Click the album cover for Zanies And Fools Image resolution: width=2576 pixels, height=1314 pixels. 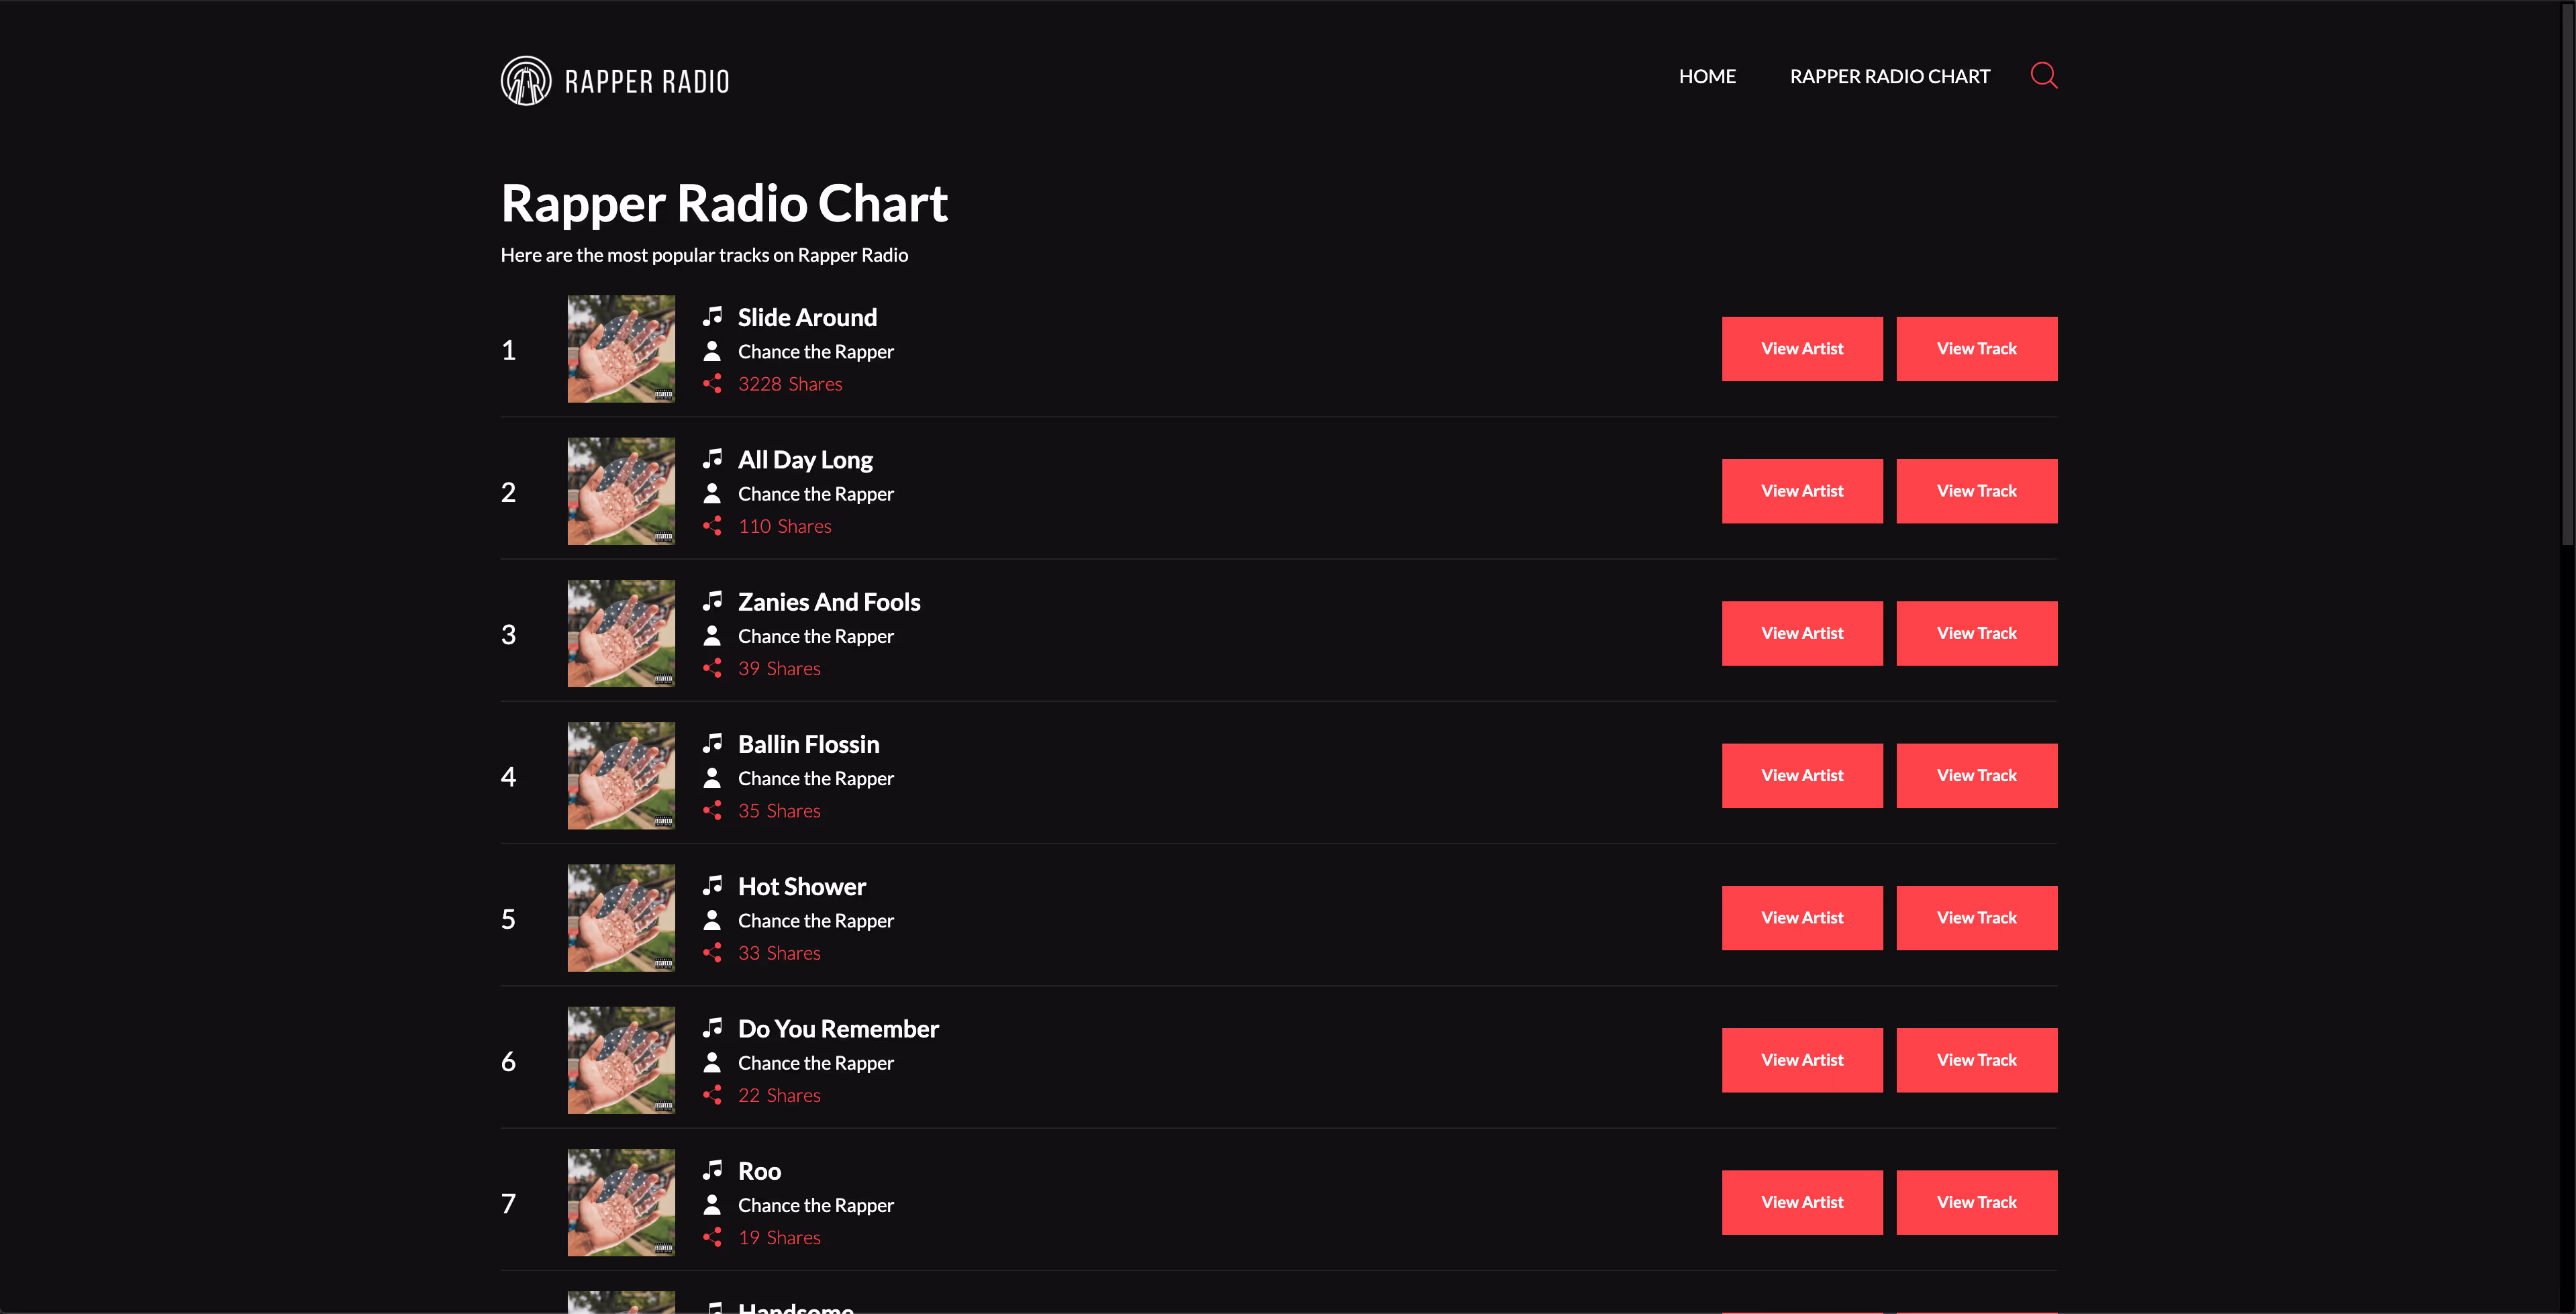(x=621, y=633)
